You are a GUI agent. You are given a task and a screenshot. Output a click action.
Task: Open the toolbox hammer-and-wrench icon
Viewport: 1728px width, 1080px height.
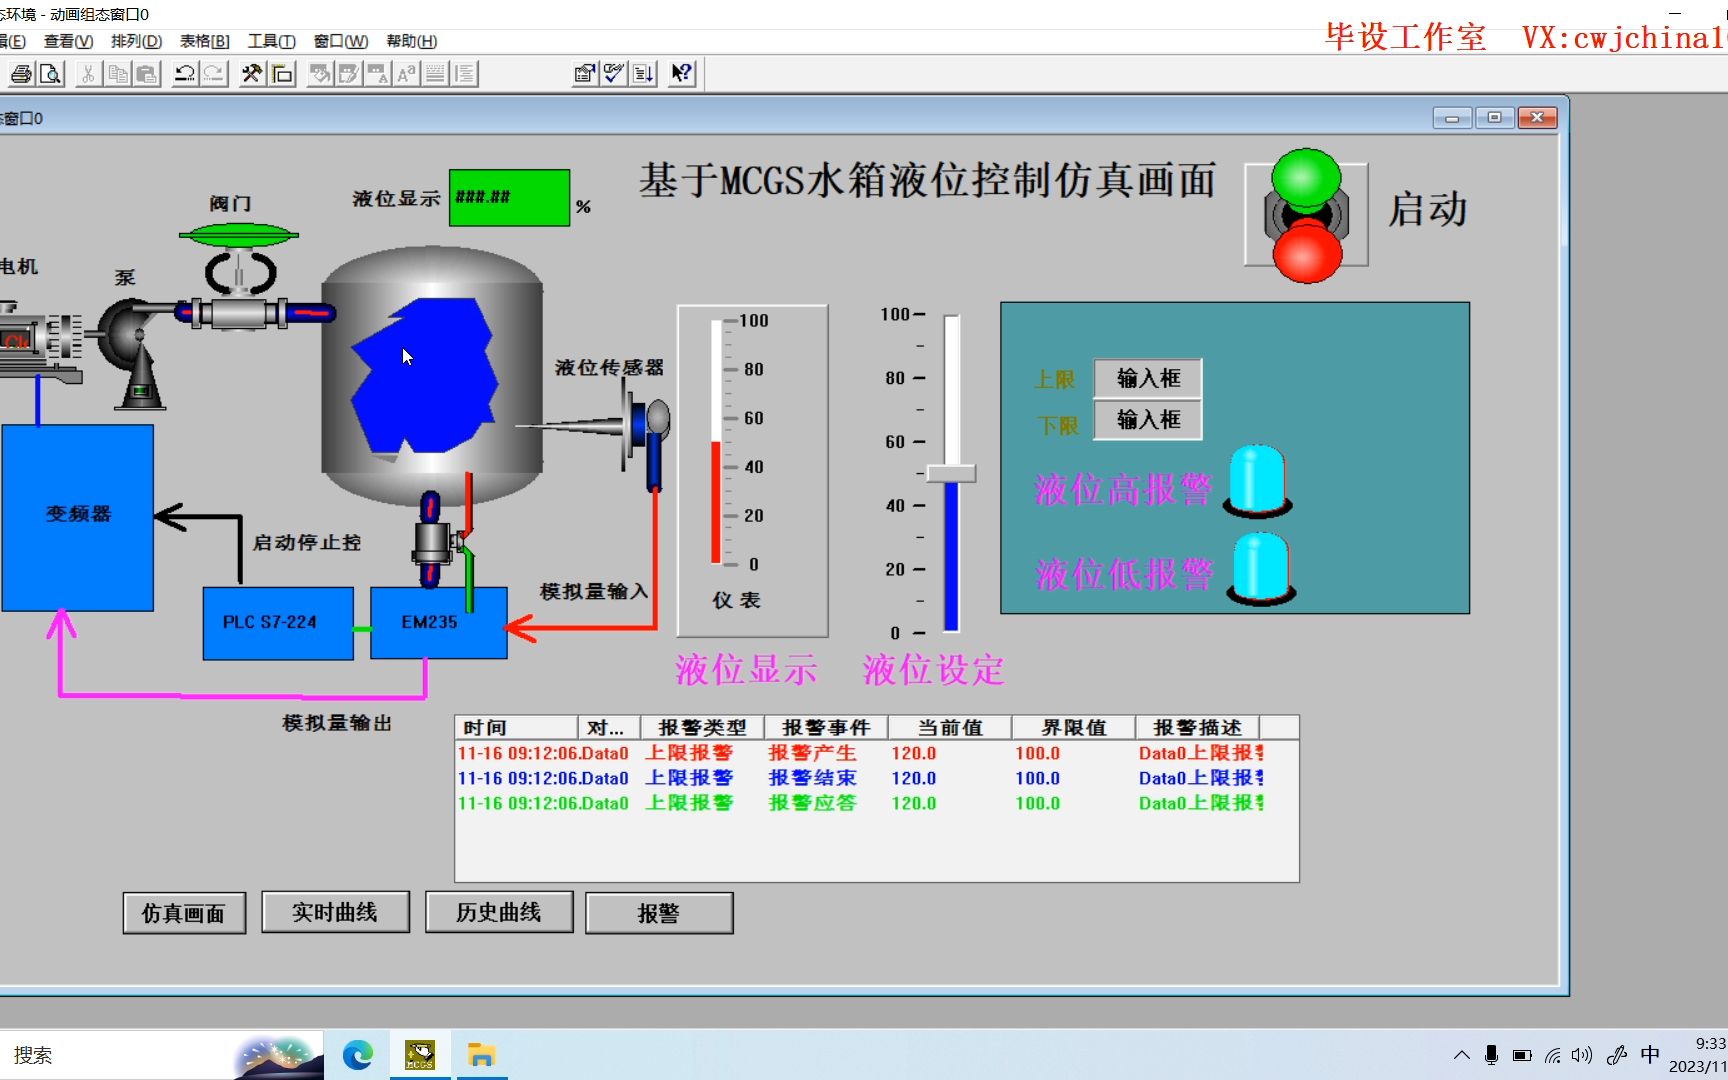coord(252,74)
